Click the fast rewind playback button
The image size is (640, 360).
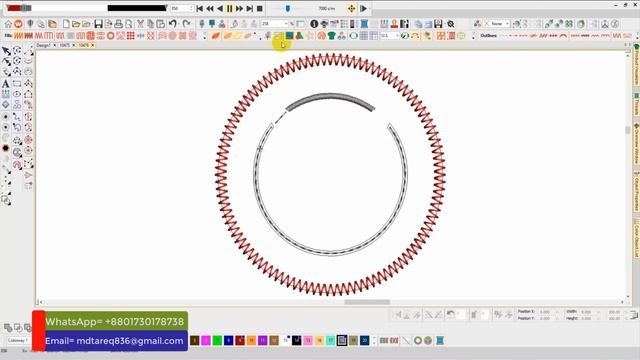tap(210, 9)
